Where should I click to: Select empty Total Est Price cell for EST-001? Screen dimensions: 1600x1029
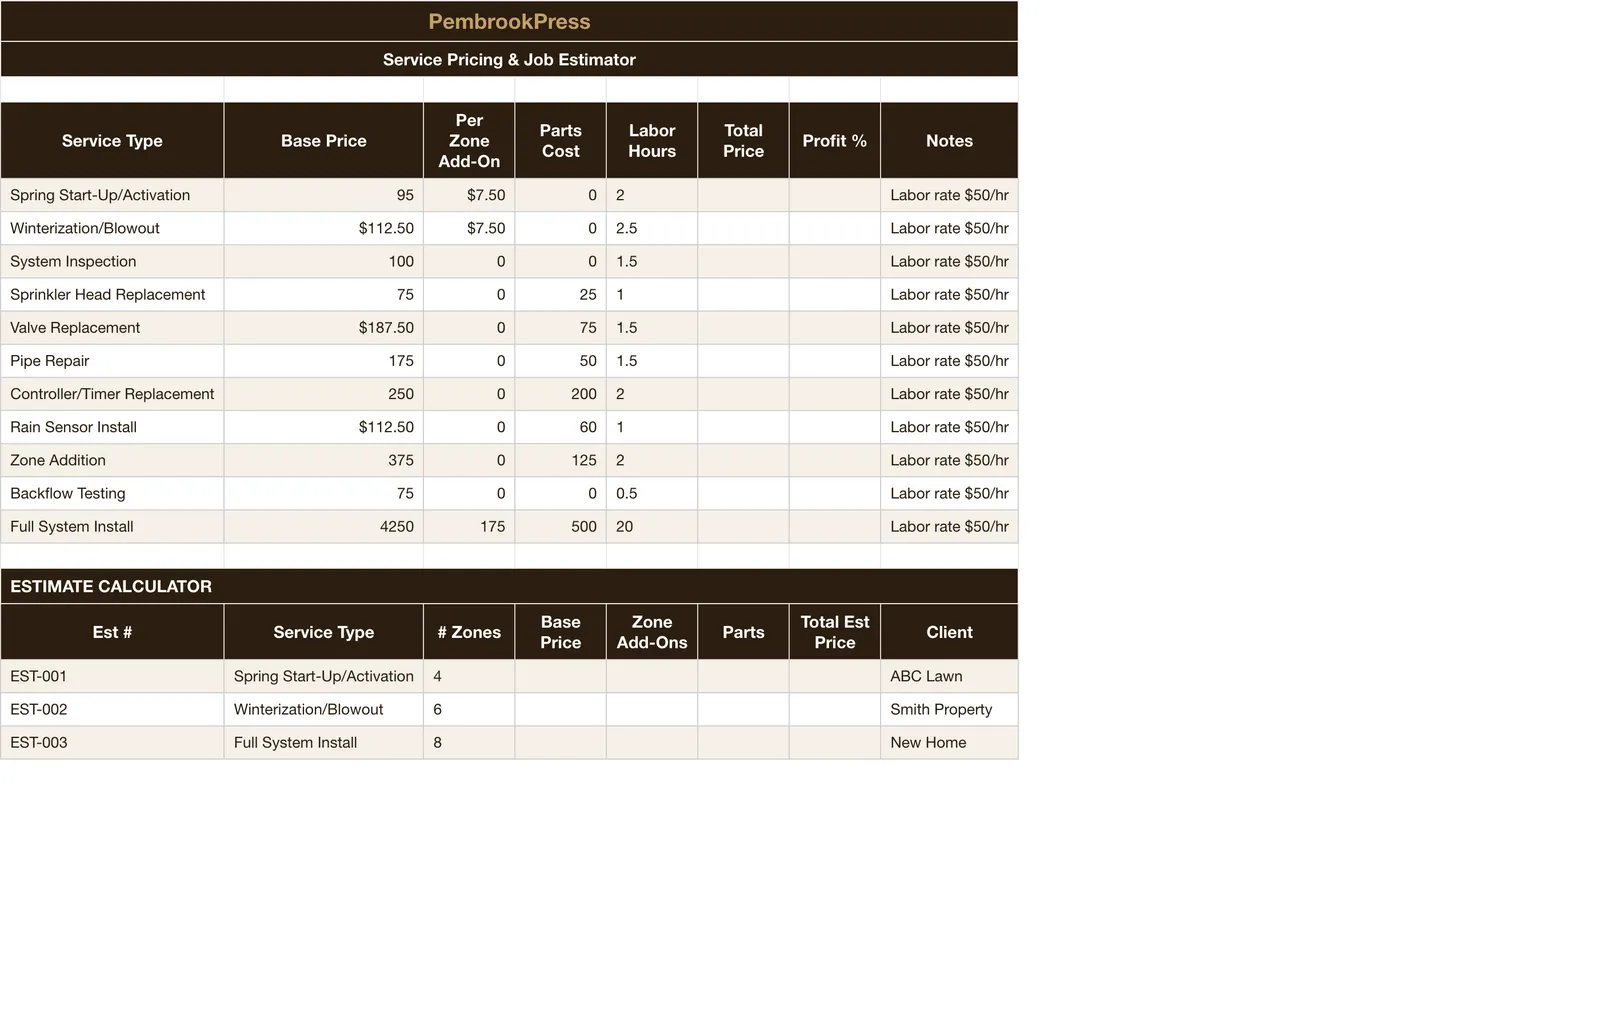[x=834, y=676]
